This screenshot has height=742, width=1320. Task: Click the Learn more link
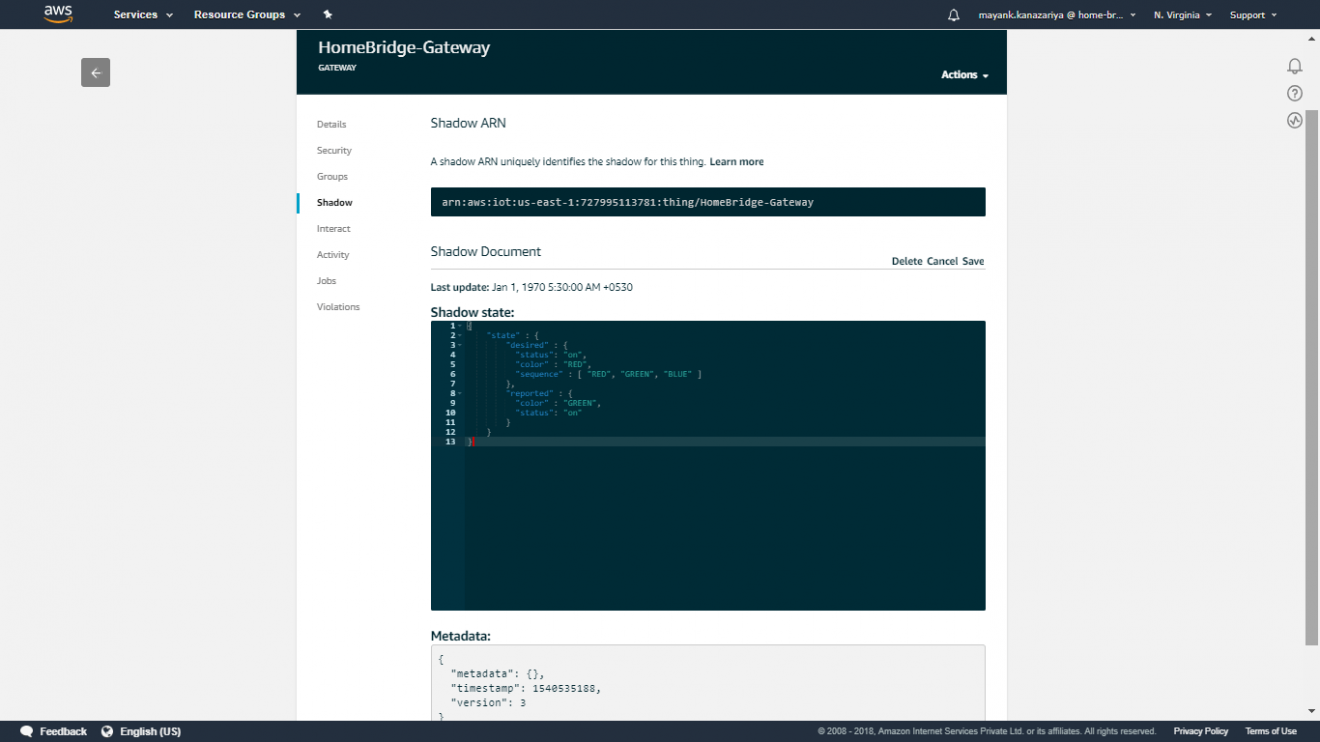click(x=737, y=162)
